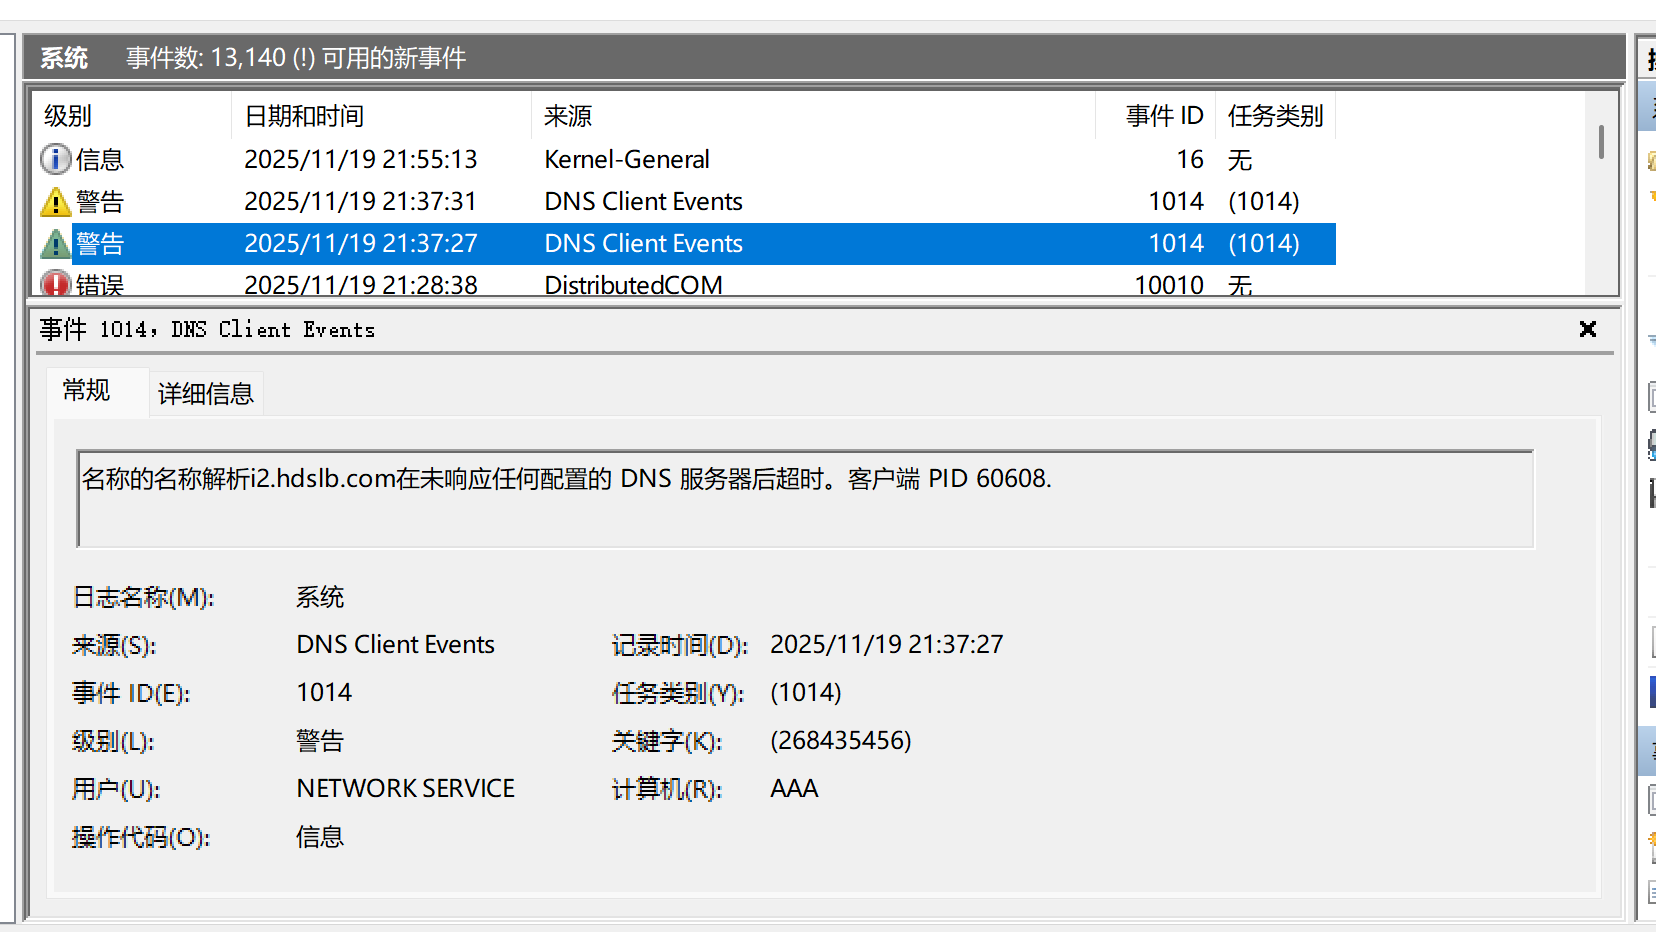Click the 来源 column header
Viewport: 1656px width, 932px height.
coord(813,116)
